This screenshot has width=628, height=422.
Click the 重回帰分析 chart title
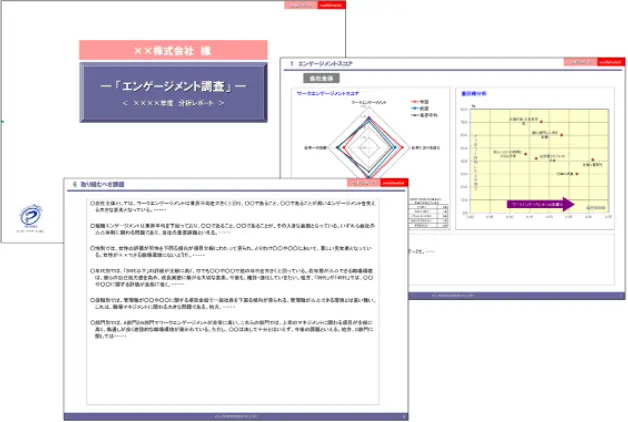473,92
